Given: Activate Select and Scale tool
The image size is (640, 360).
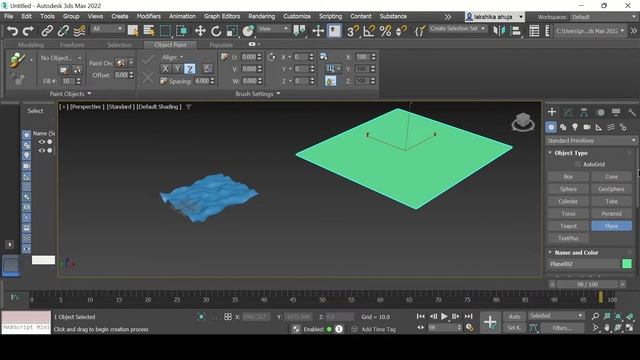Looking at the screenshot, I should (232, 31).
